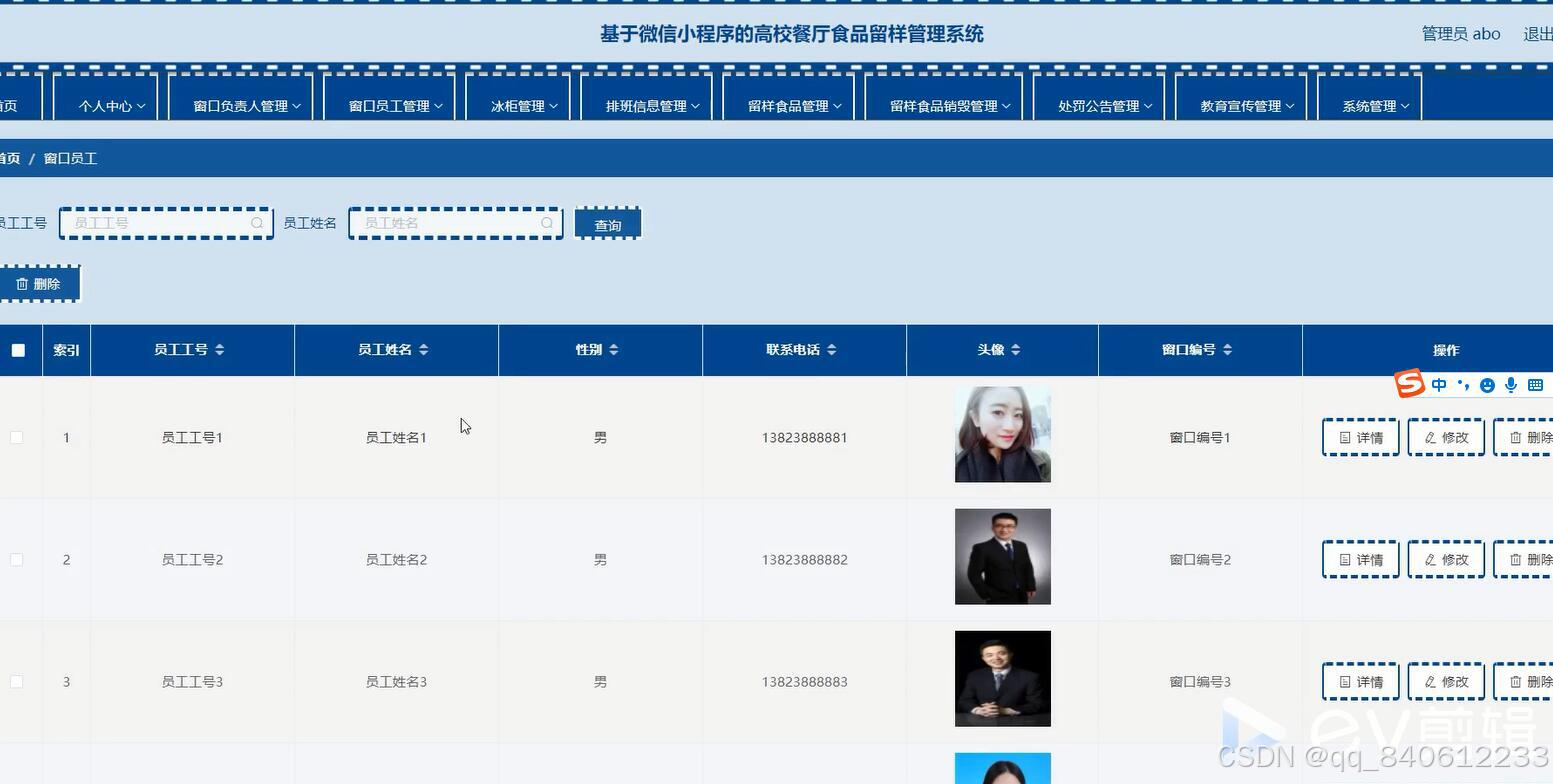Screen dimensions: 1553x784
Task: Click the 删除 bulk delete button
Action: [x=40, y=283]
